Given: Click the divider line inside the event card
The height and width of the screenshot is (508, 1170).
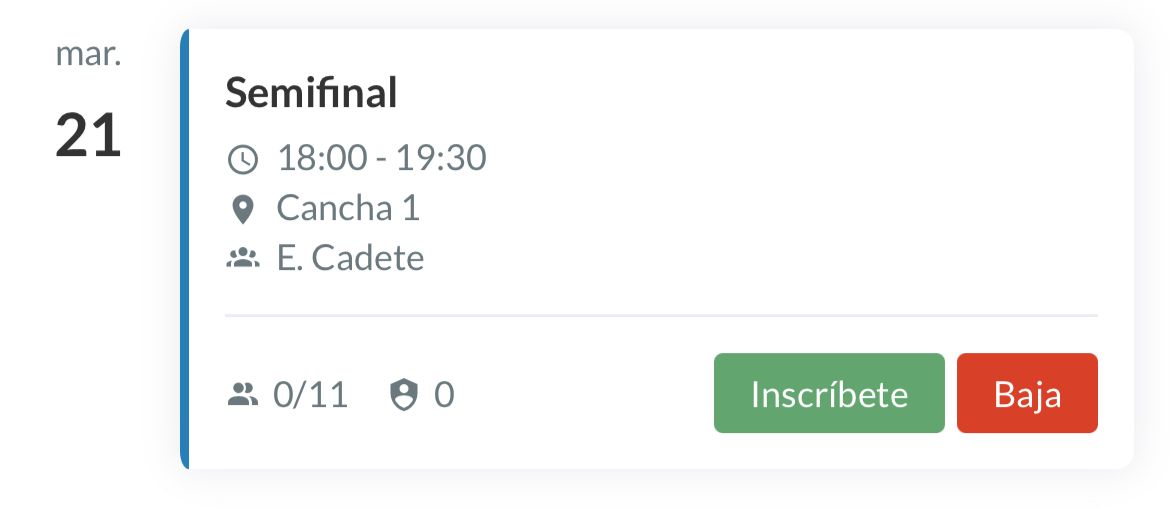Looking at the screenshot, I should point(660,315).
